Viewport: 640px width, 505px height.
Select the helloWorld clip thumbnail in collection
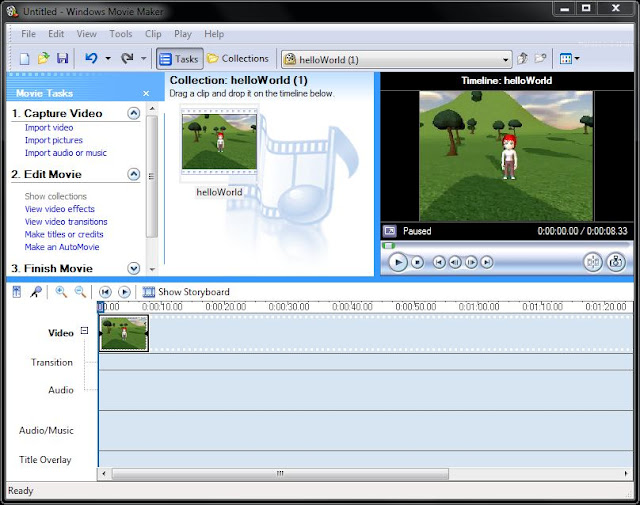tap(219, 141)
